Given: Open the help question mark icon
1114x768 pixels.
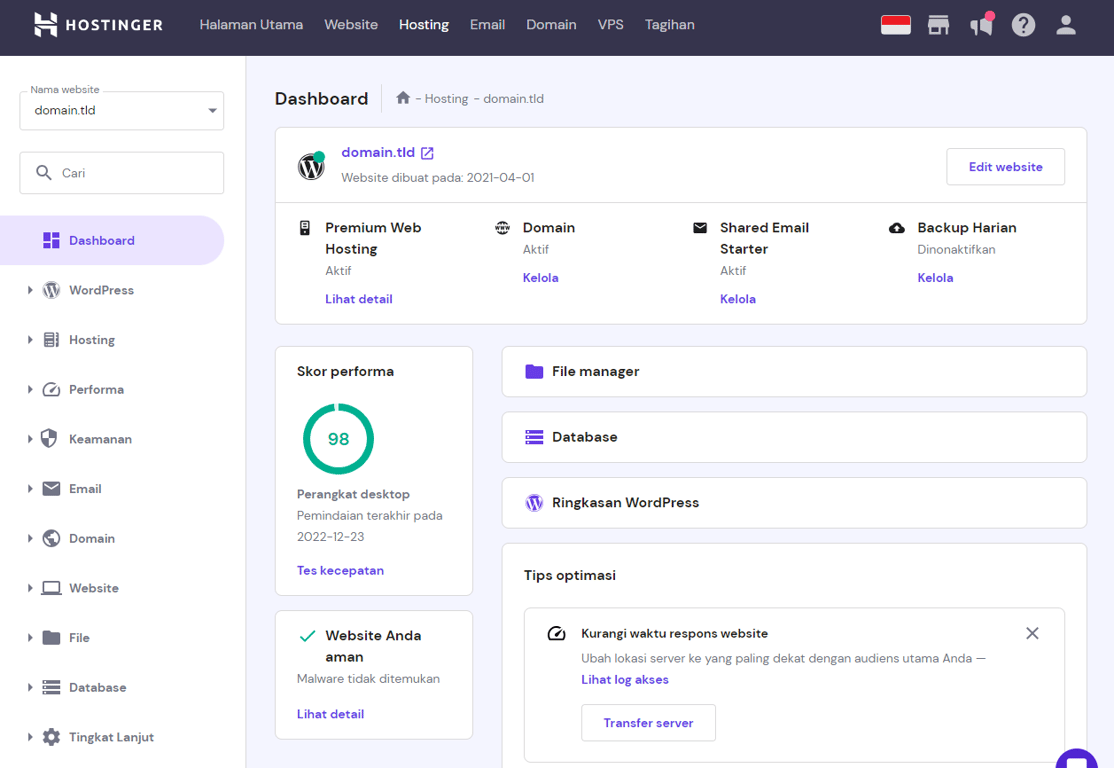Looking at the screenshot, I should tap(1023, 26).
